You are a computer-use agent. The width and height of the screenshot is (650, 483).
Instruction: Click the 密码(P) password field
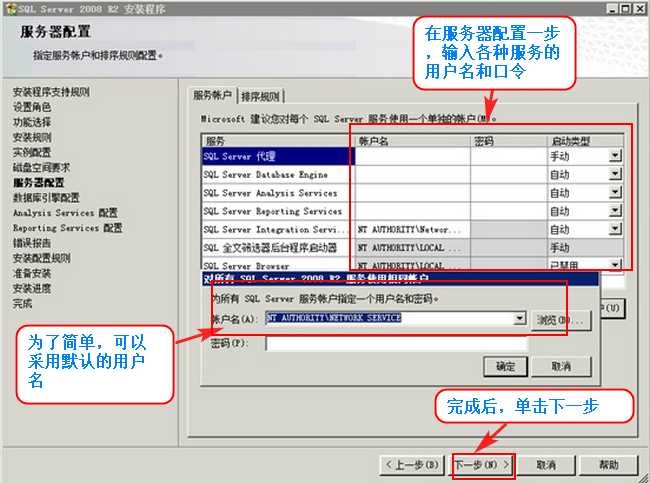(x=396, y=344)
